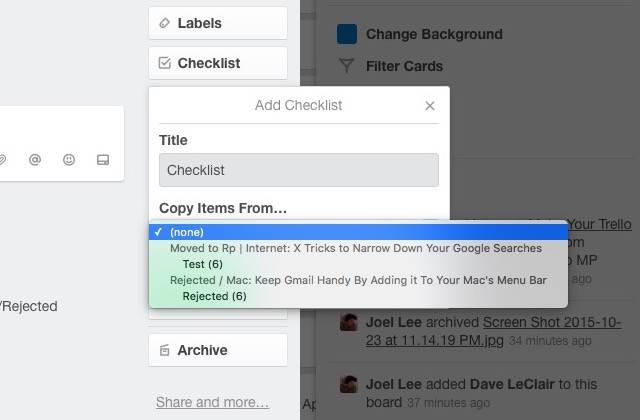
Task: Click the Archive button
Action: [218, 350]
